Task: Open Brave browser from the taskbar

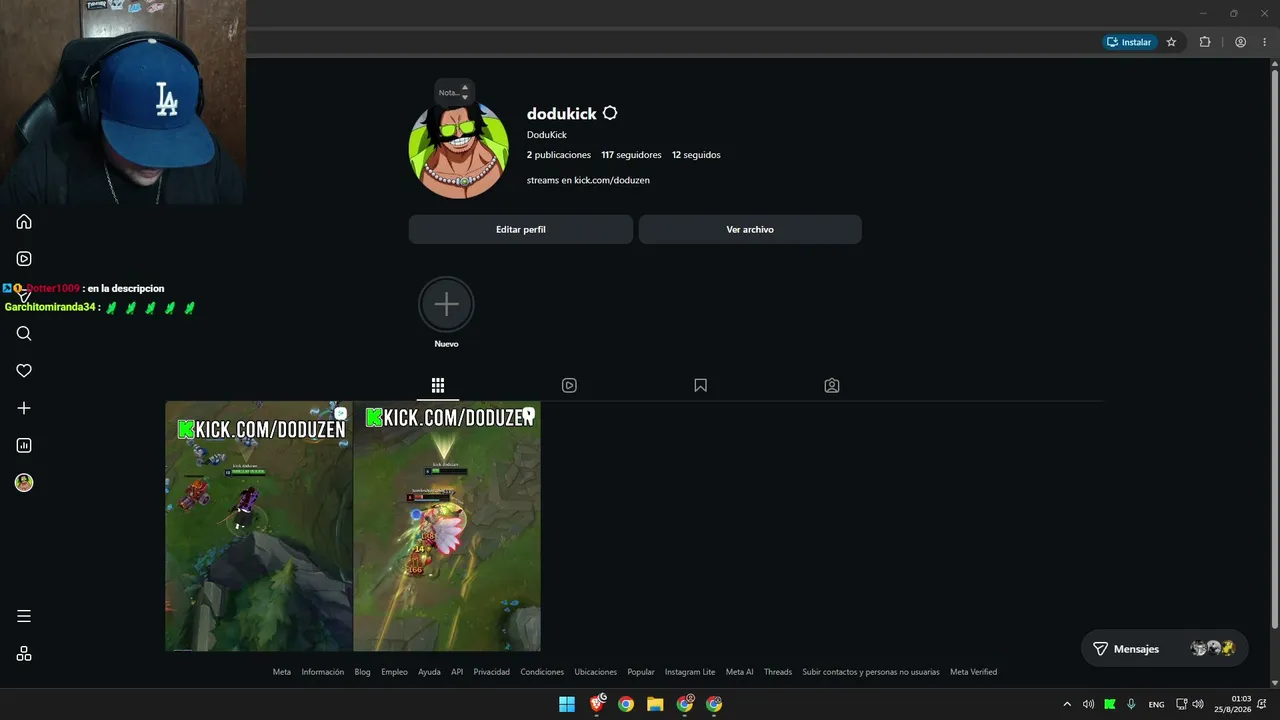Action: [x=597, y=704]
